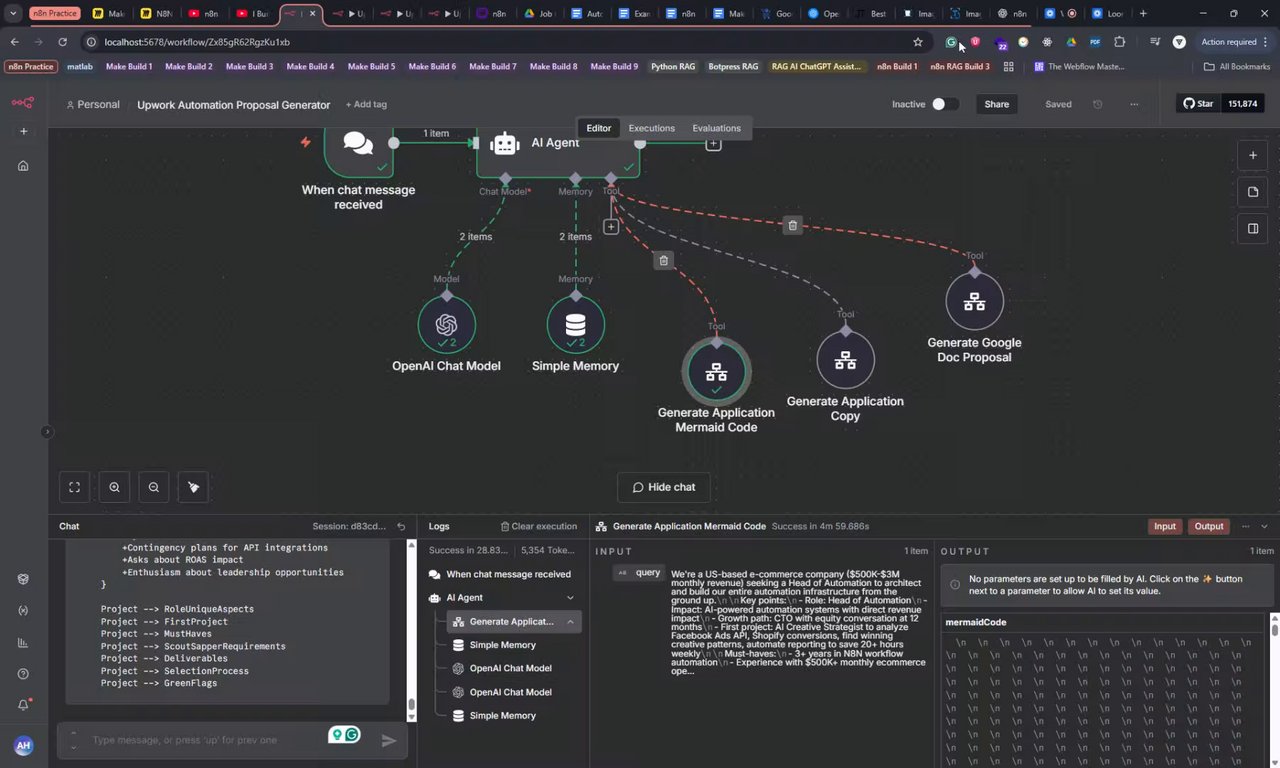Click the Add tag link
Image resolution: width=1280 pixels, height=768 pixels.
366,104
